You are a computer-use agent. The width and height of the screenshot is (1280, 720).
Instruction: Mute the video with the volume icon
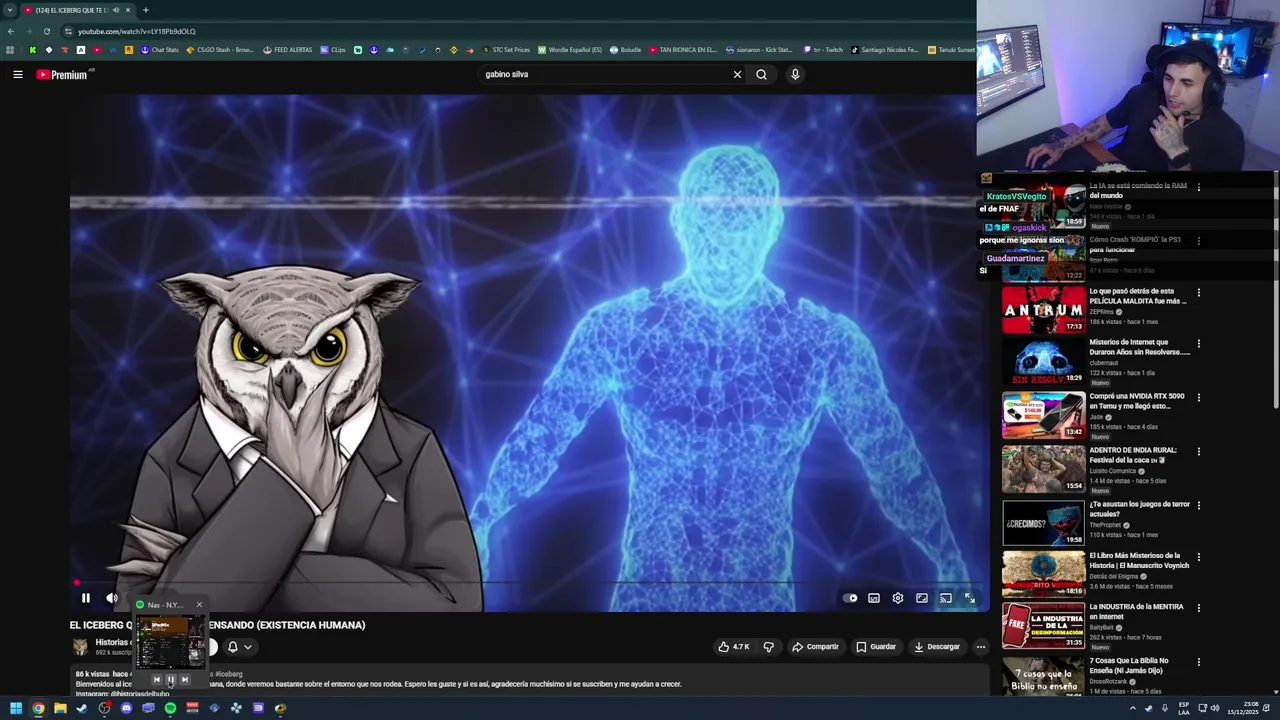pos(111,598)
